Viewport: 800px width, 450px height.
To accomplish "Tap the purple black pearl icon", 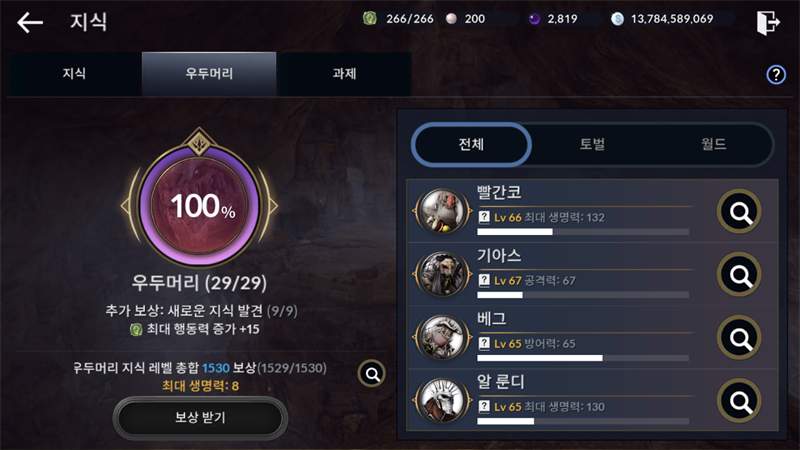I will click(534, 19).
